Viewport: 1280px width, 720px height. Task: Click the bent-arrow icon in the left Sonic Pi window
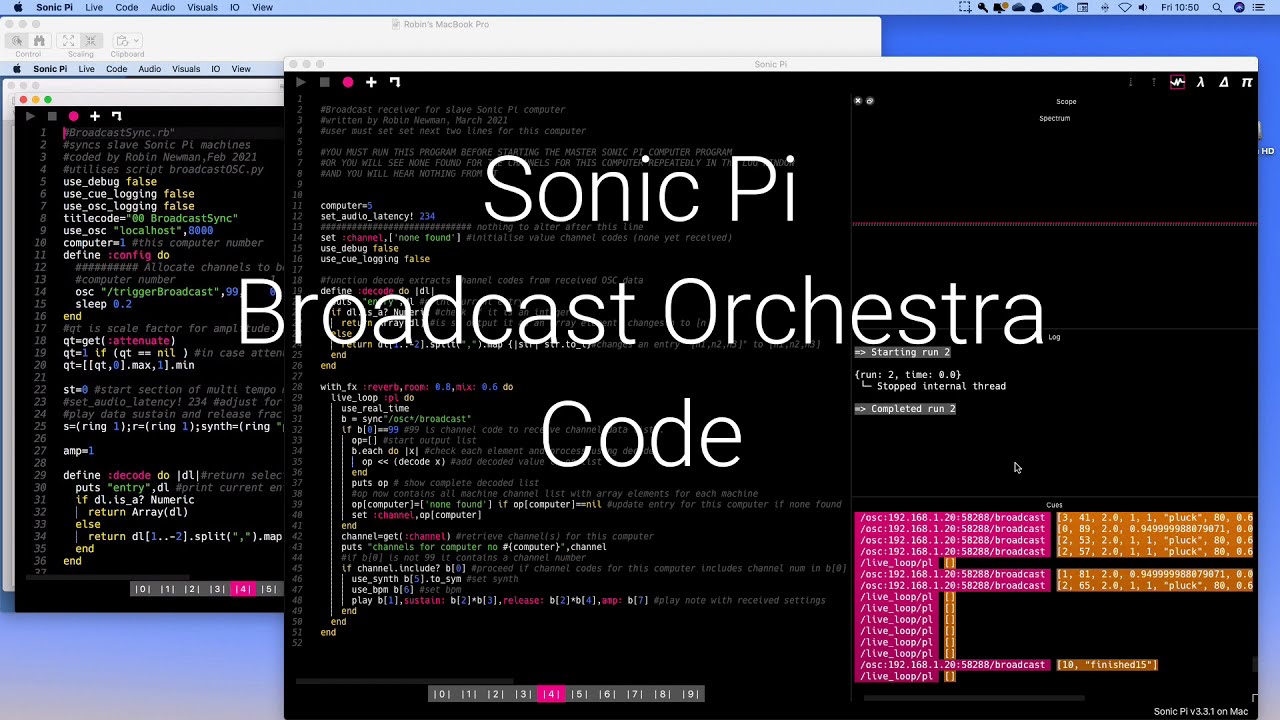click(117, 116)
